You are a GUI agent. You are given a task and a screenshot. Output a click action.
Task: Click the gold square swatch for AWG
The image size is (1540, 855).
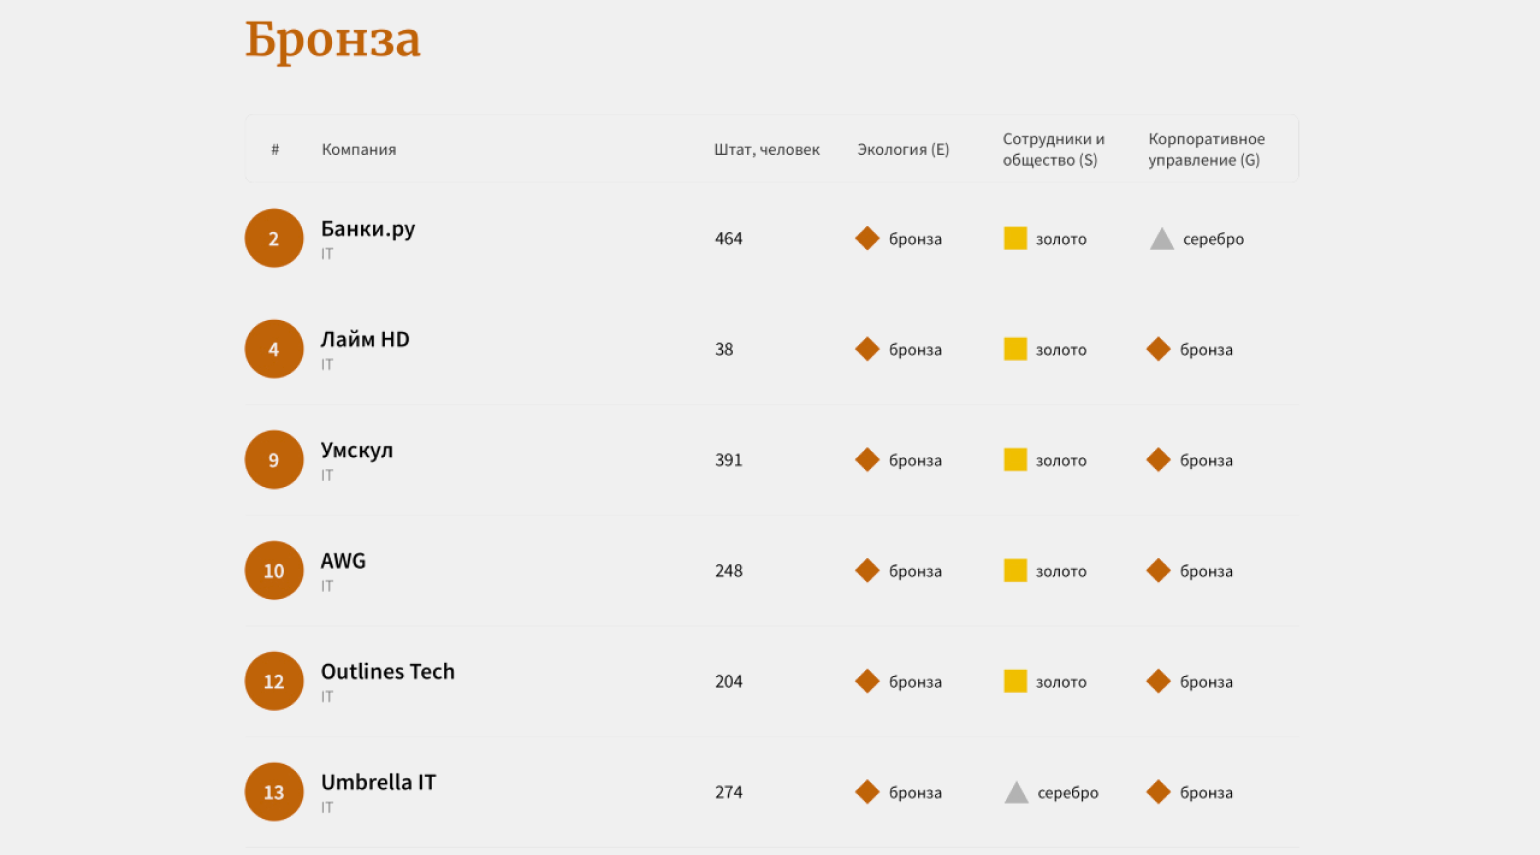(x=1015, y=570)
